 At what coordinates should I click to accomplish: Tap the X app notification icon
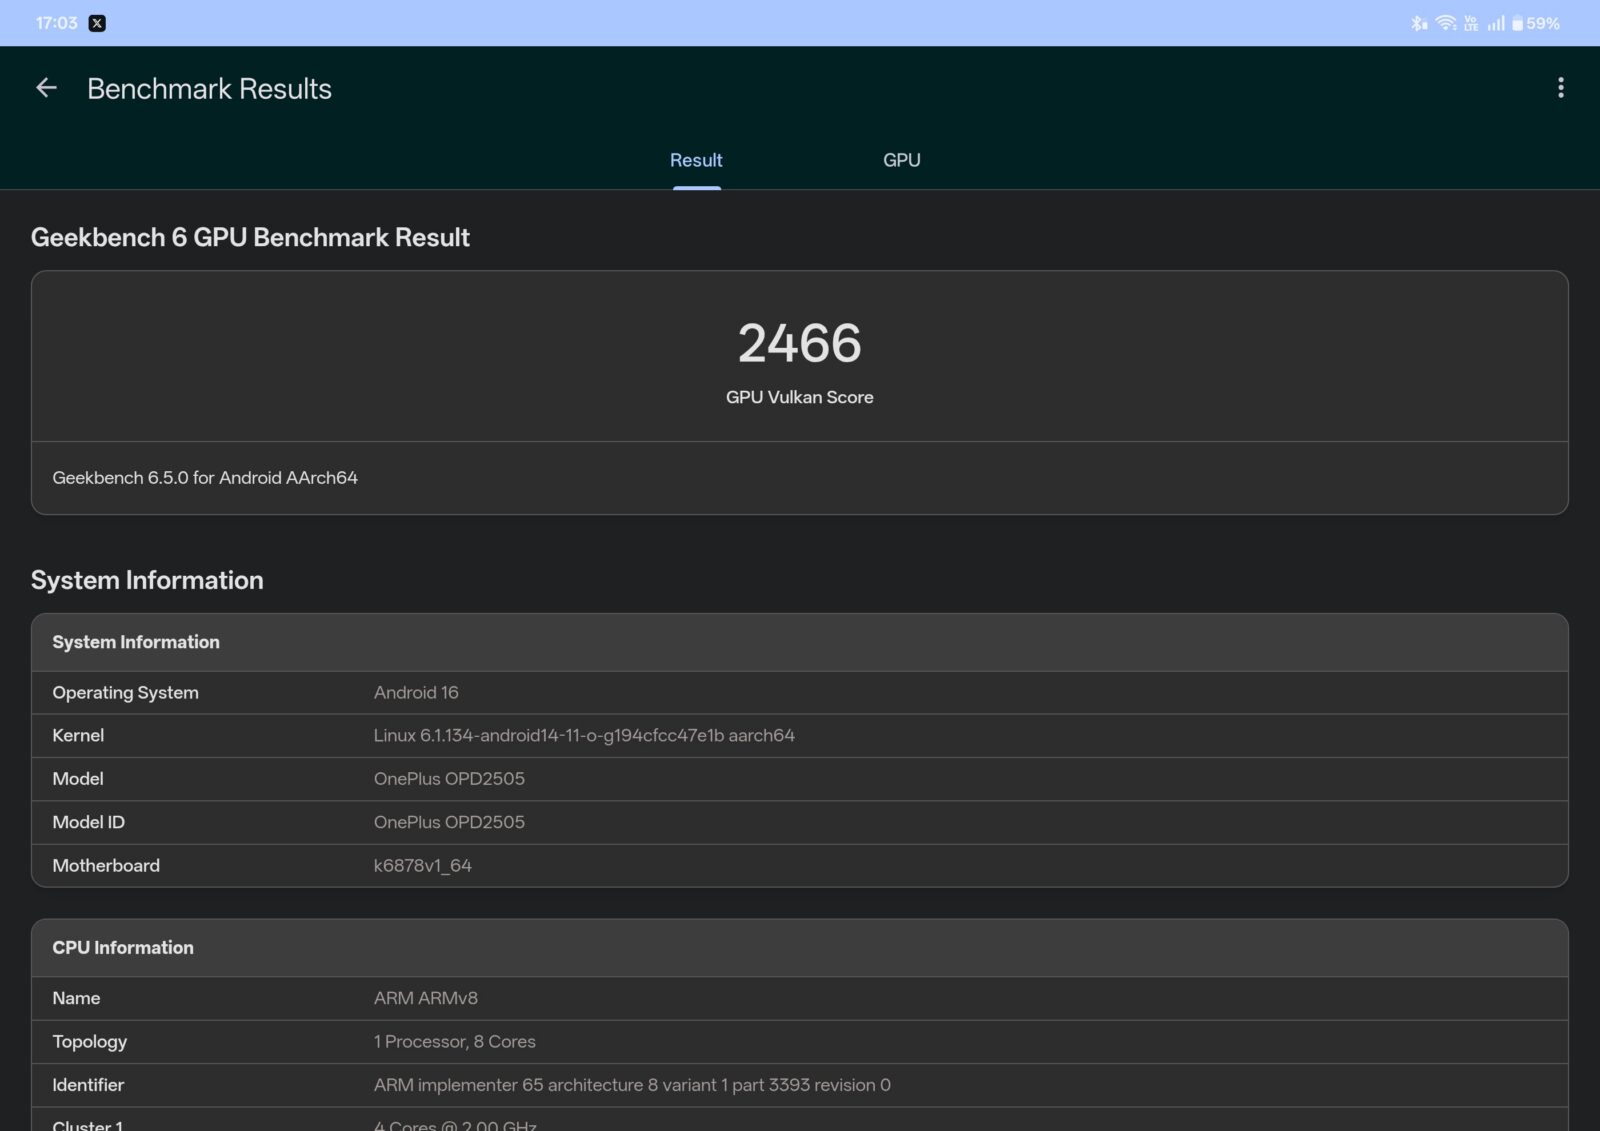pos(97,23)
